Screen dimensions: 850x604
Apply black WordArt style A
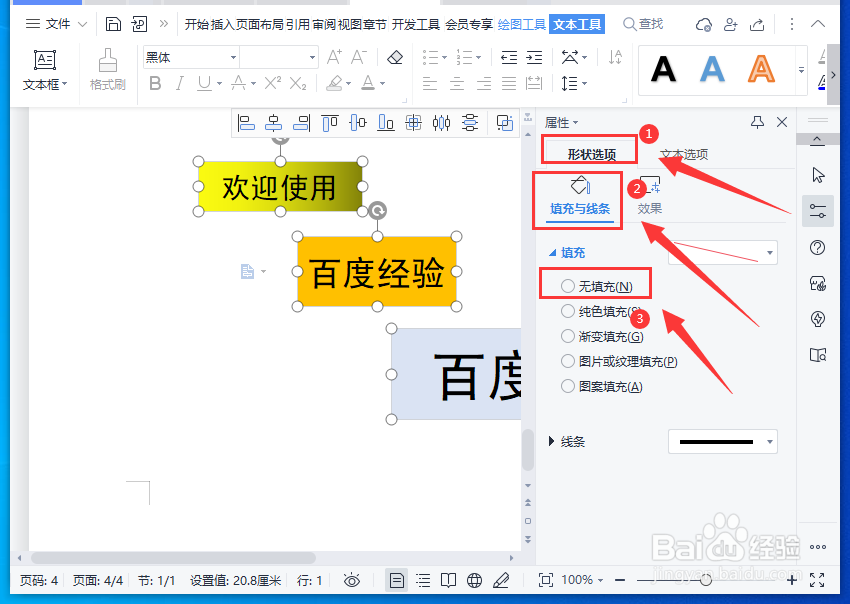tap(664, 69)
